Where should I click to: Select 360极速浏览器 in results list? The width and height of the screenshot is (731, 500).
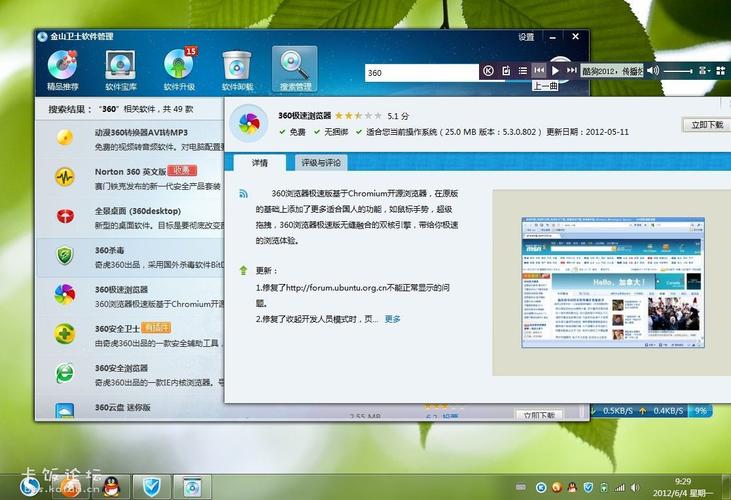(x=131, y=296)
